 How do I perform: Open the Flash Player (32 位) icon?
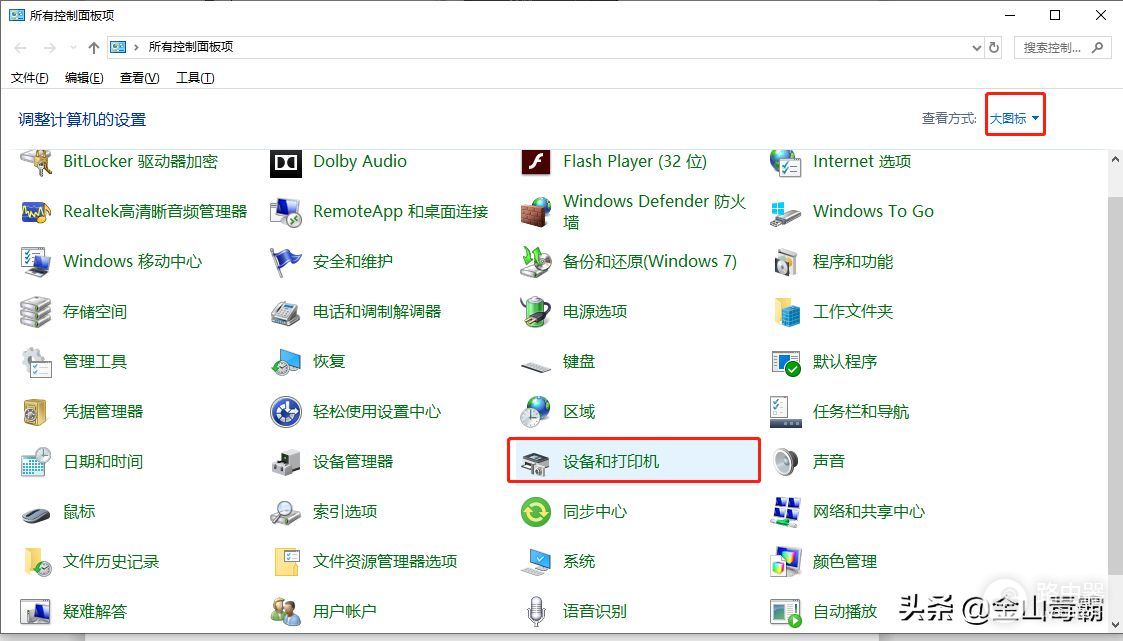coord(536,162)
